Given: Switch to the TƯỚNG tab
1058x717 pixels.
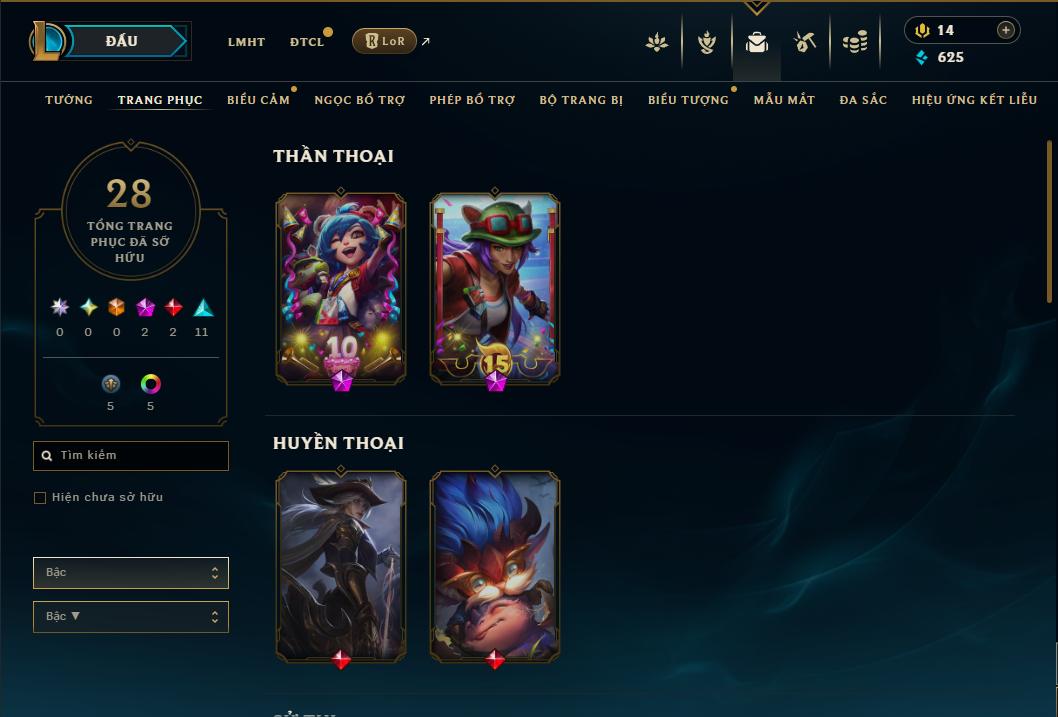Looking at the screenshot, I should coord(69,100).
